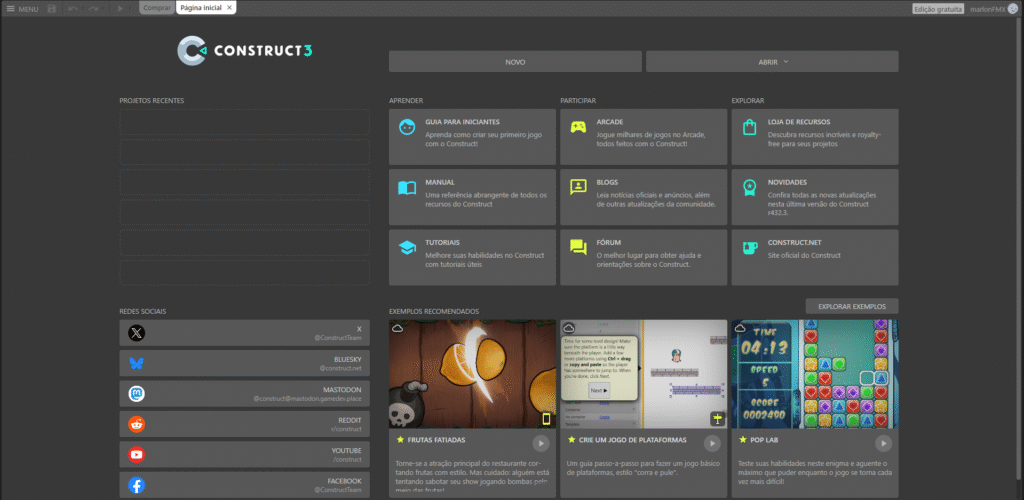Click the EXPLORAR EXEMPLOS button
The image size is (1024, 500).
click(852, 306)
